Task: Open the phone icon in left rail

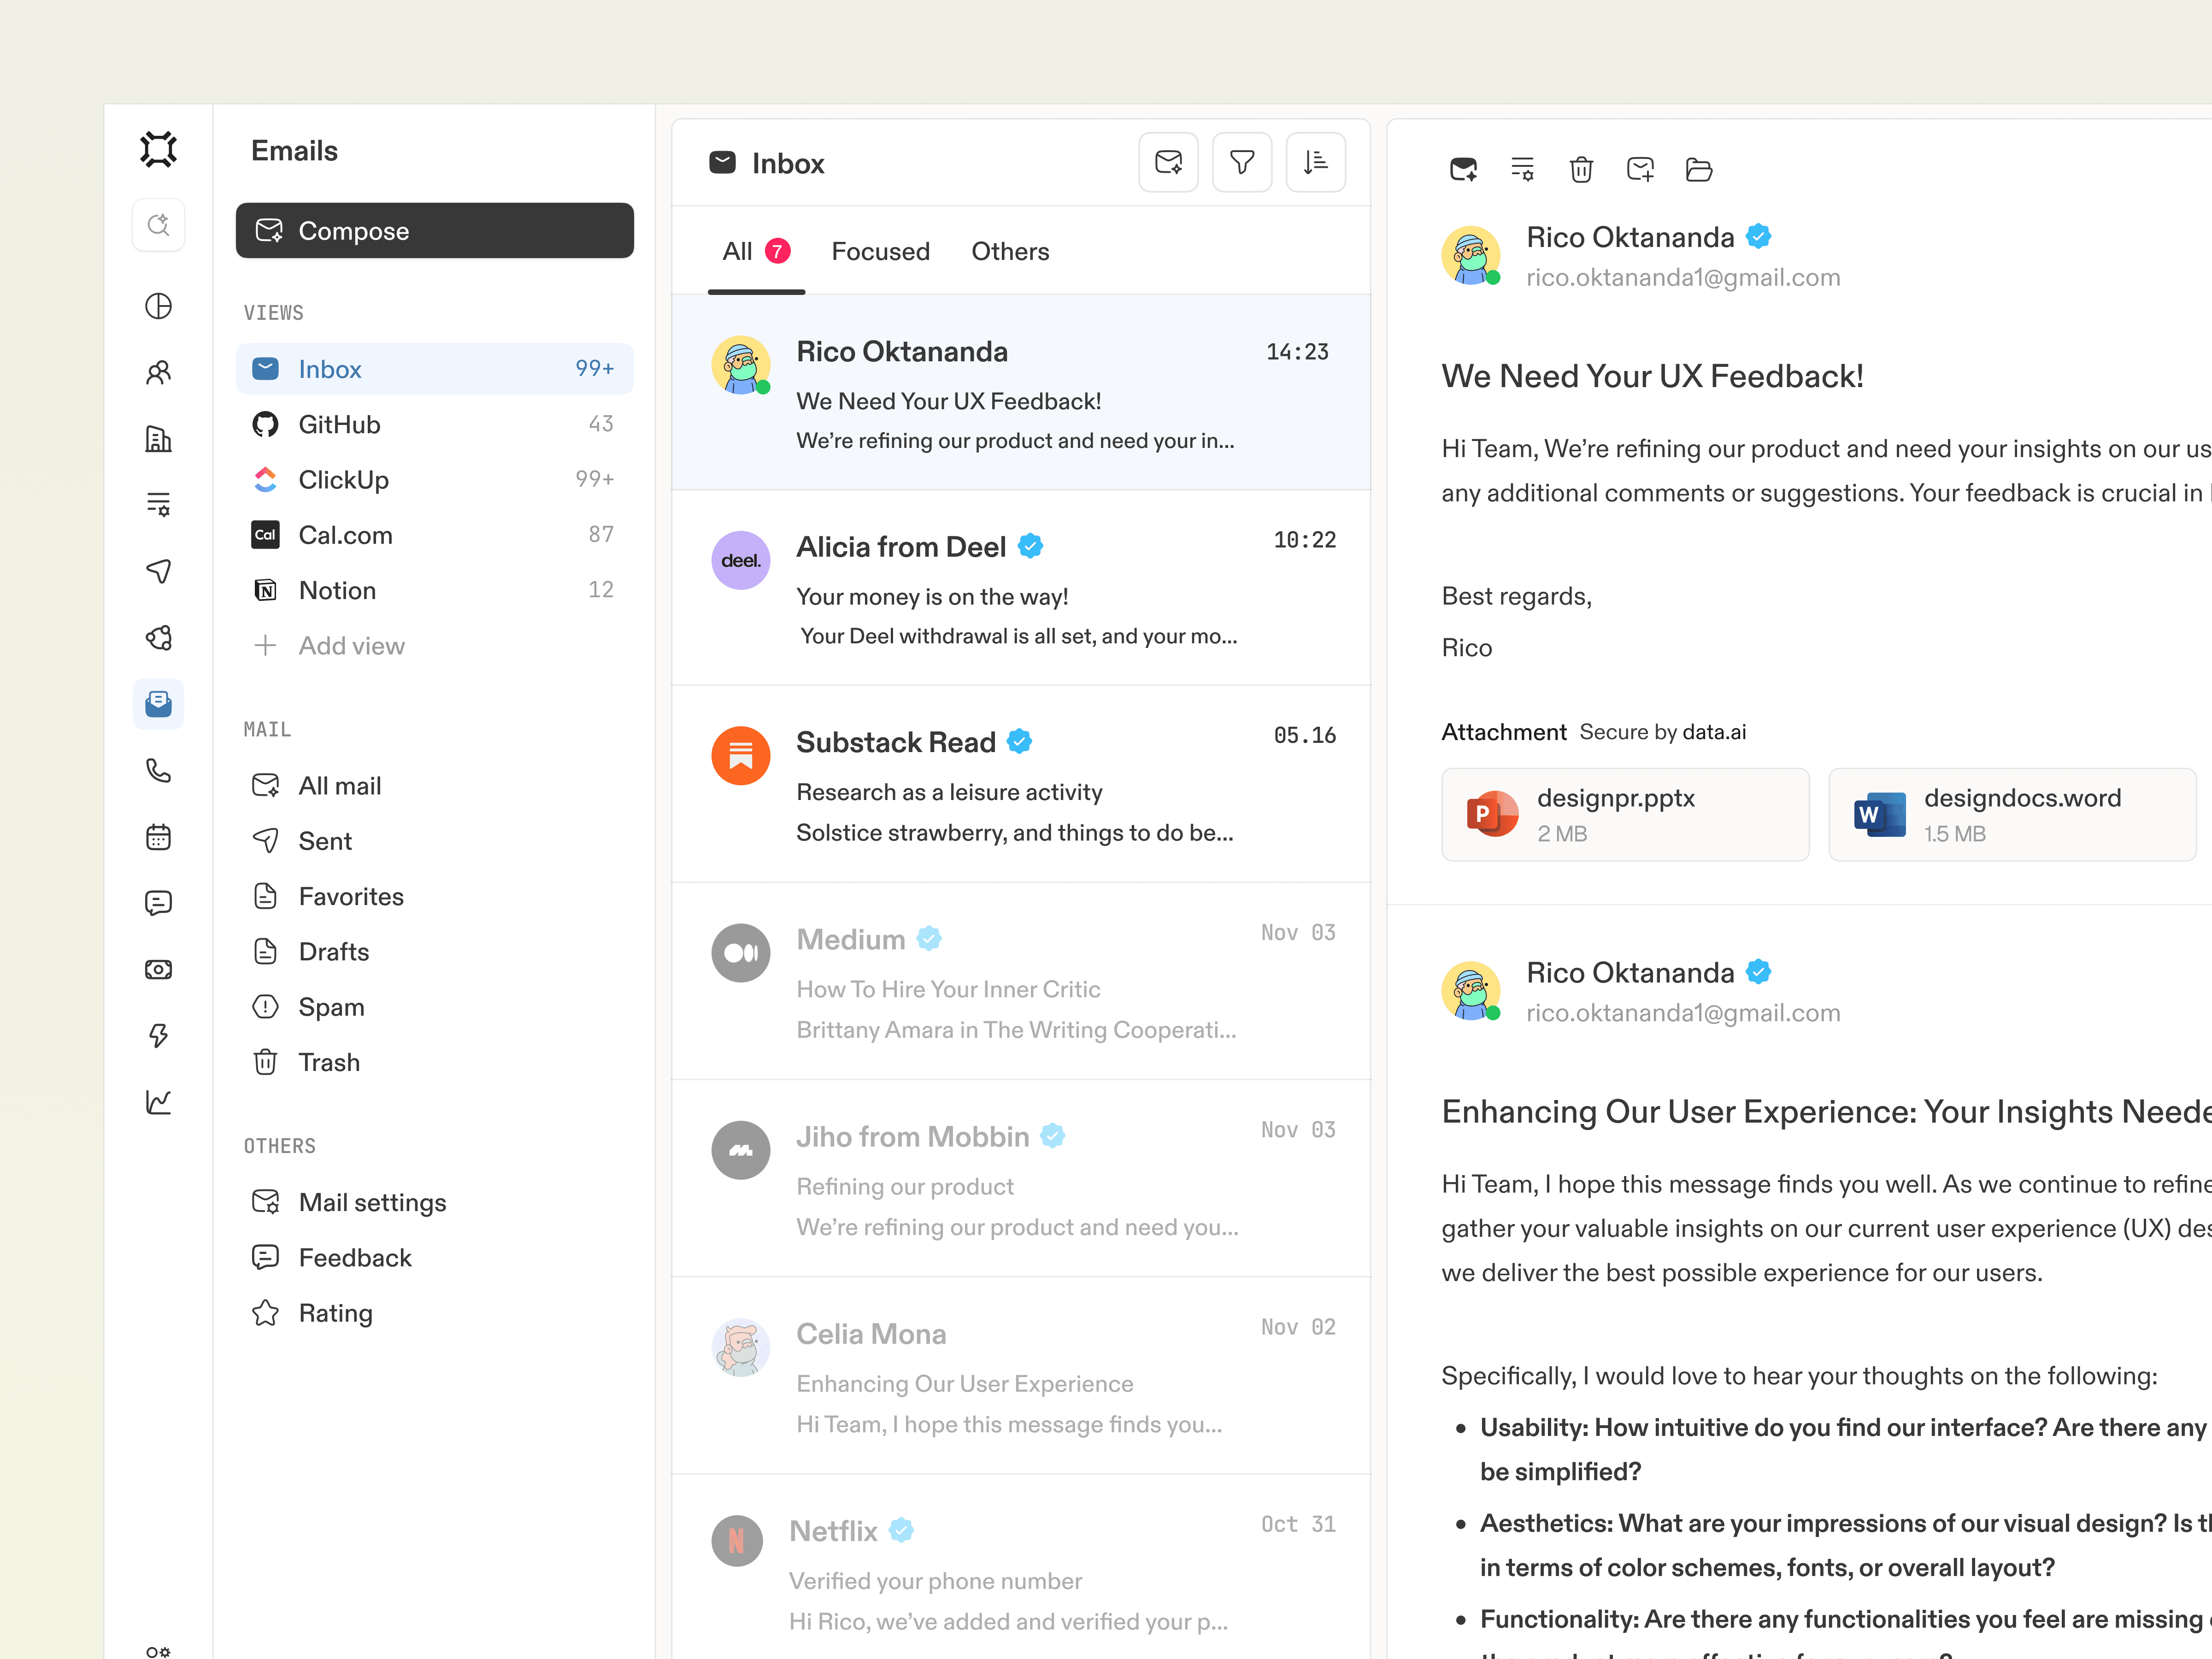Action: pos(158,770)
